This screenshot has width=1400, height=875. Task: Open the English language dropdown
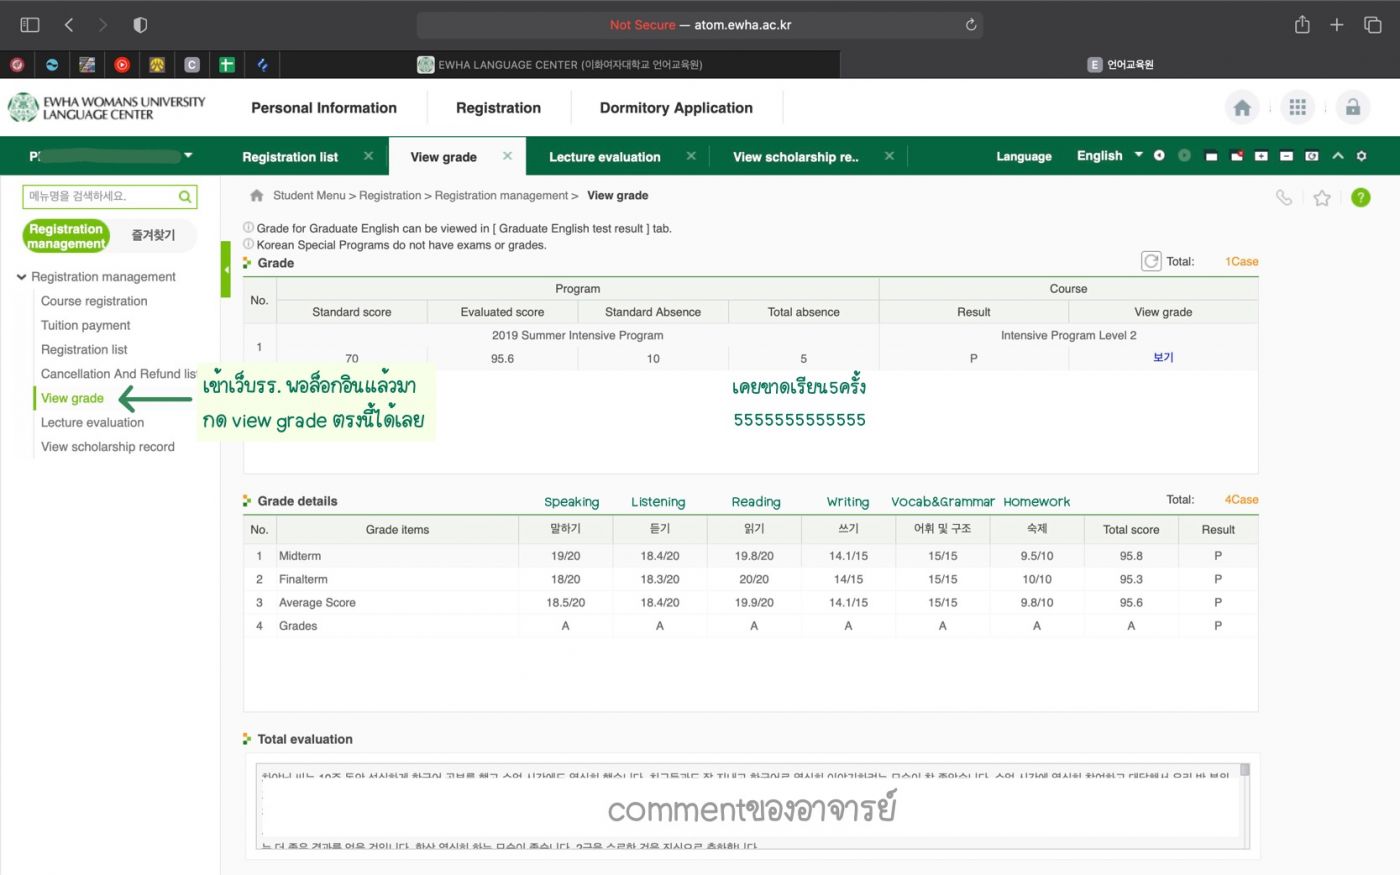(1109, 156)
